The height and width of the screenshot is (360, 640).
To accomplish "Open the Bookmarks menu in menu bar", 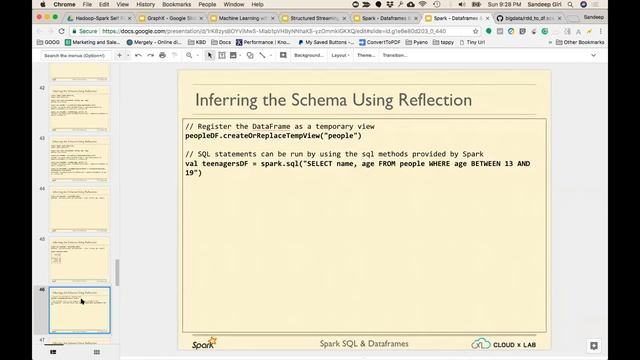I will (x=176, y=4).
